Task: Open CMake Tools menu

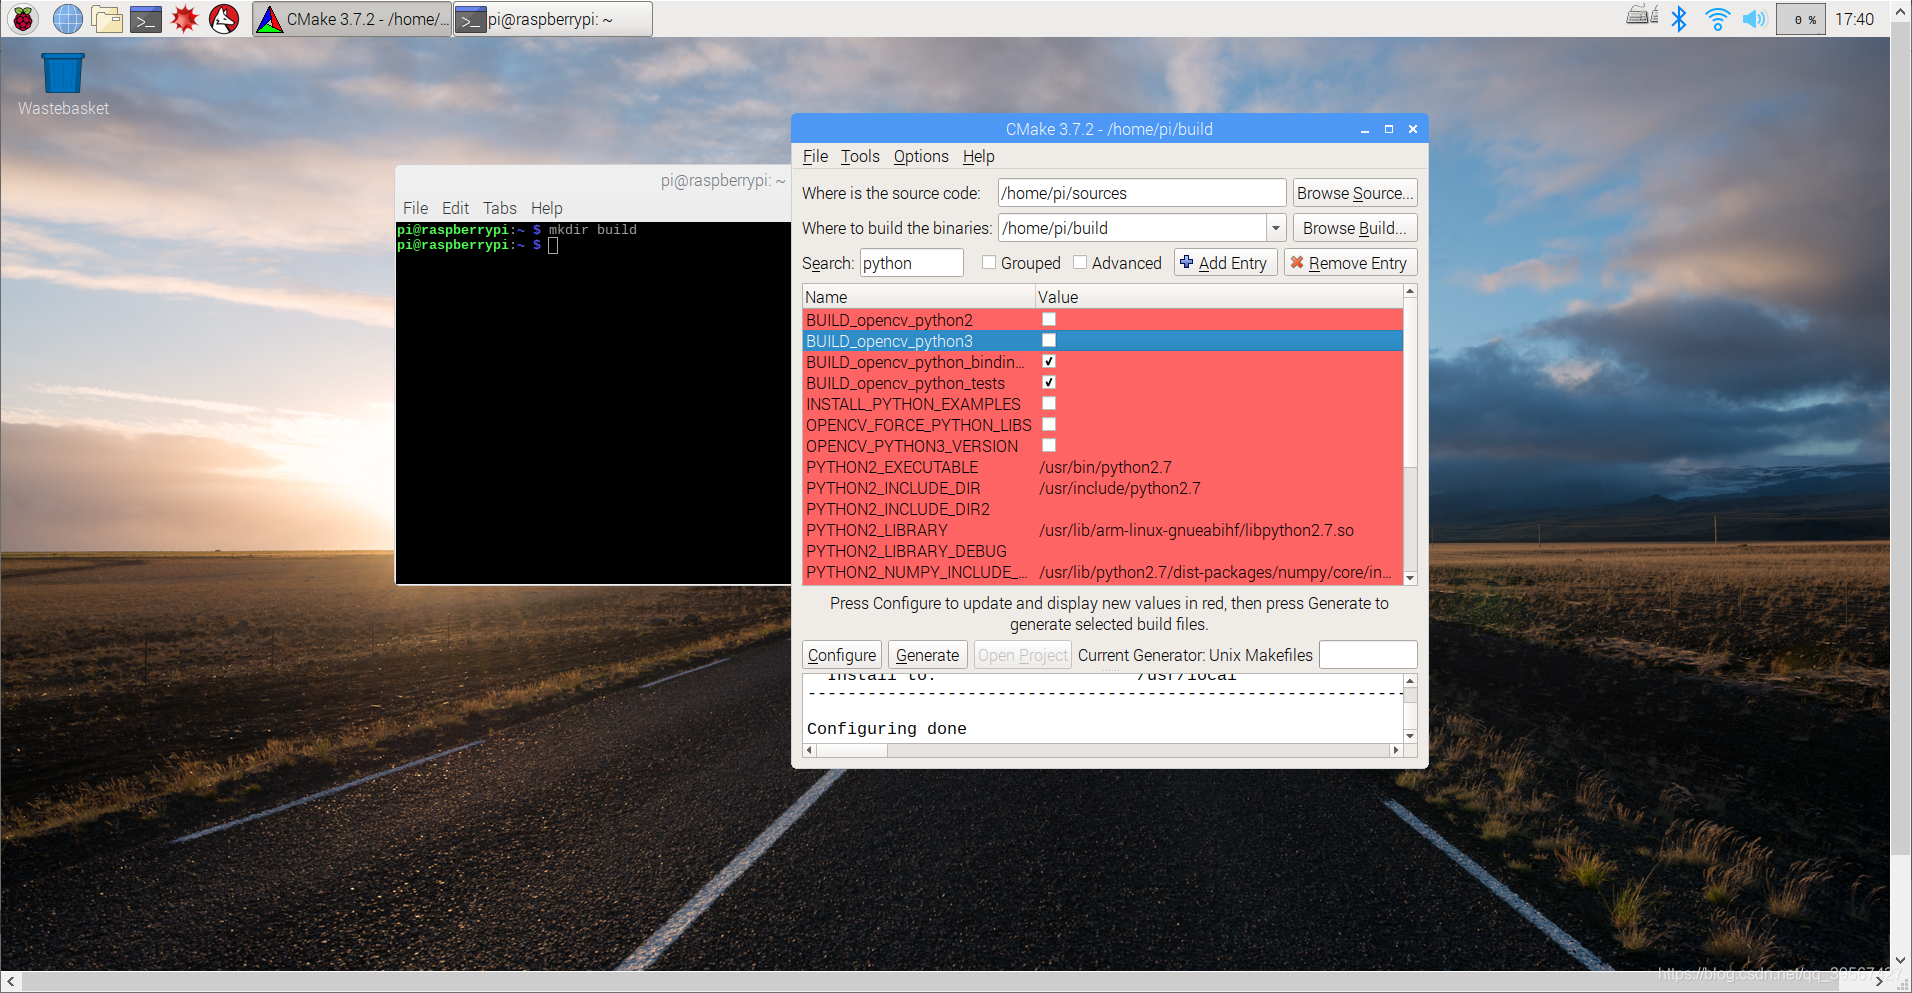Action: tap(860, 156)
